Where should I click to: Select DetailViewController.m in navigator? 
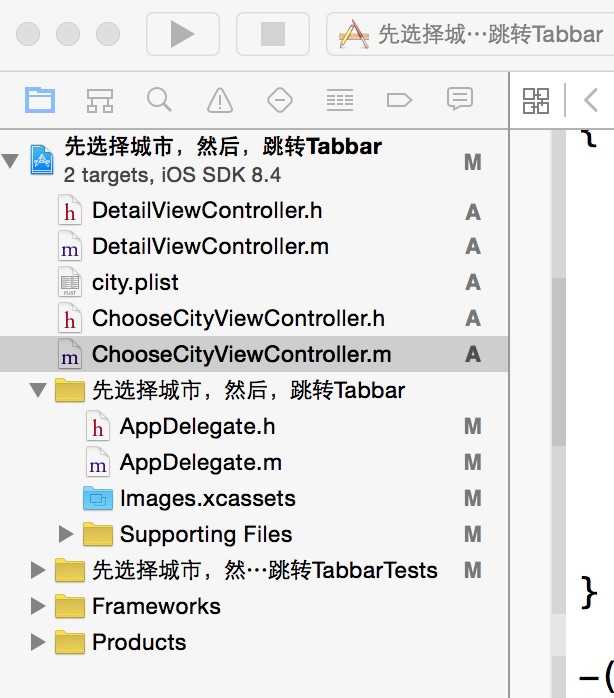[210, 246]
